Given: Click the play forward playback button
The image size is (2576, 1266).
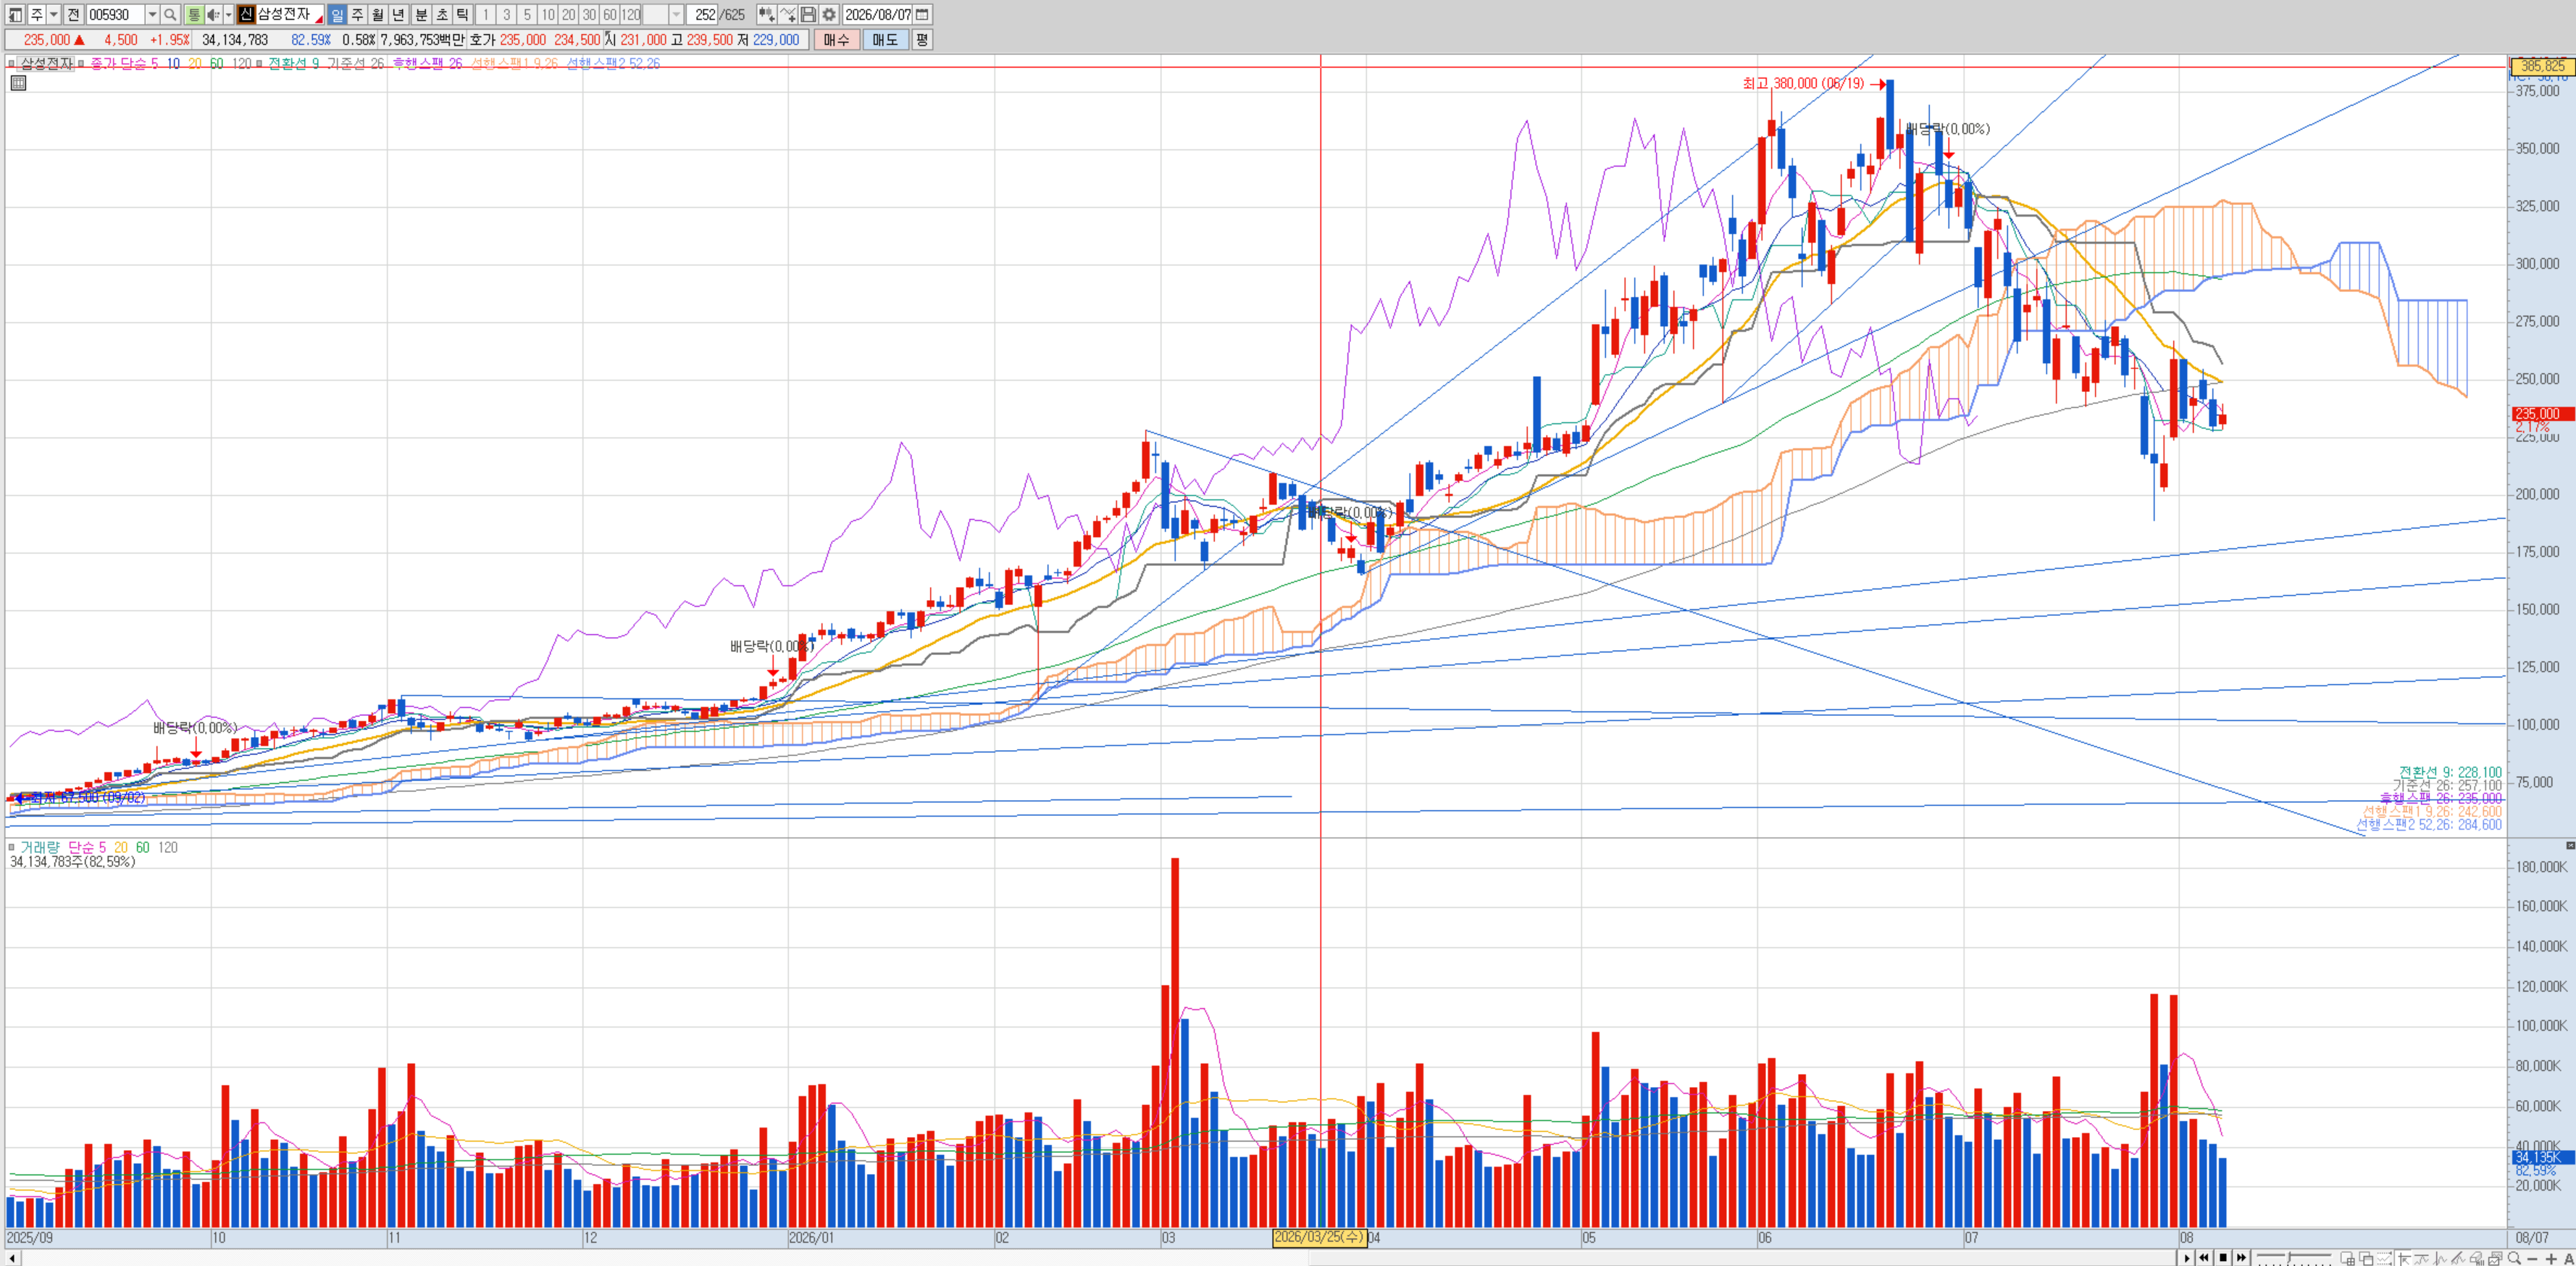Looking at the screenshot, I should 2187,1257.
